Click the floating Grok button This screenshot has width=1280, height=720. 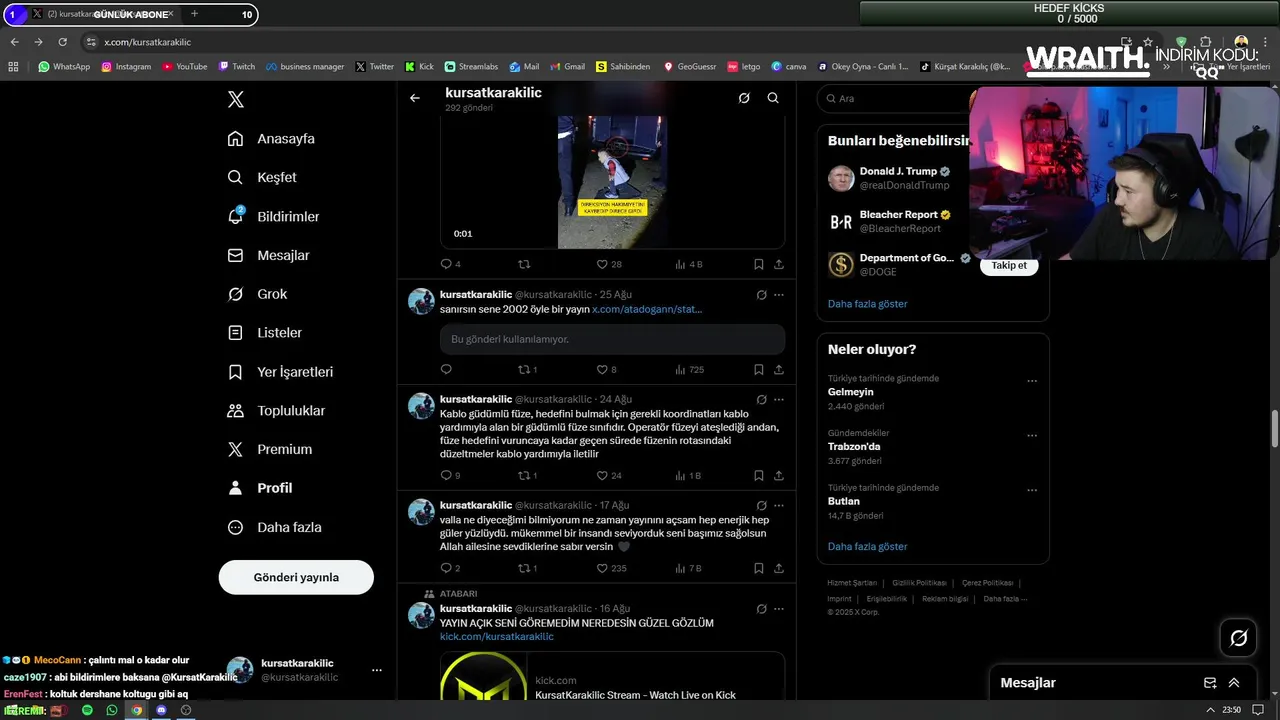(1238, 638)
